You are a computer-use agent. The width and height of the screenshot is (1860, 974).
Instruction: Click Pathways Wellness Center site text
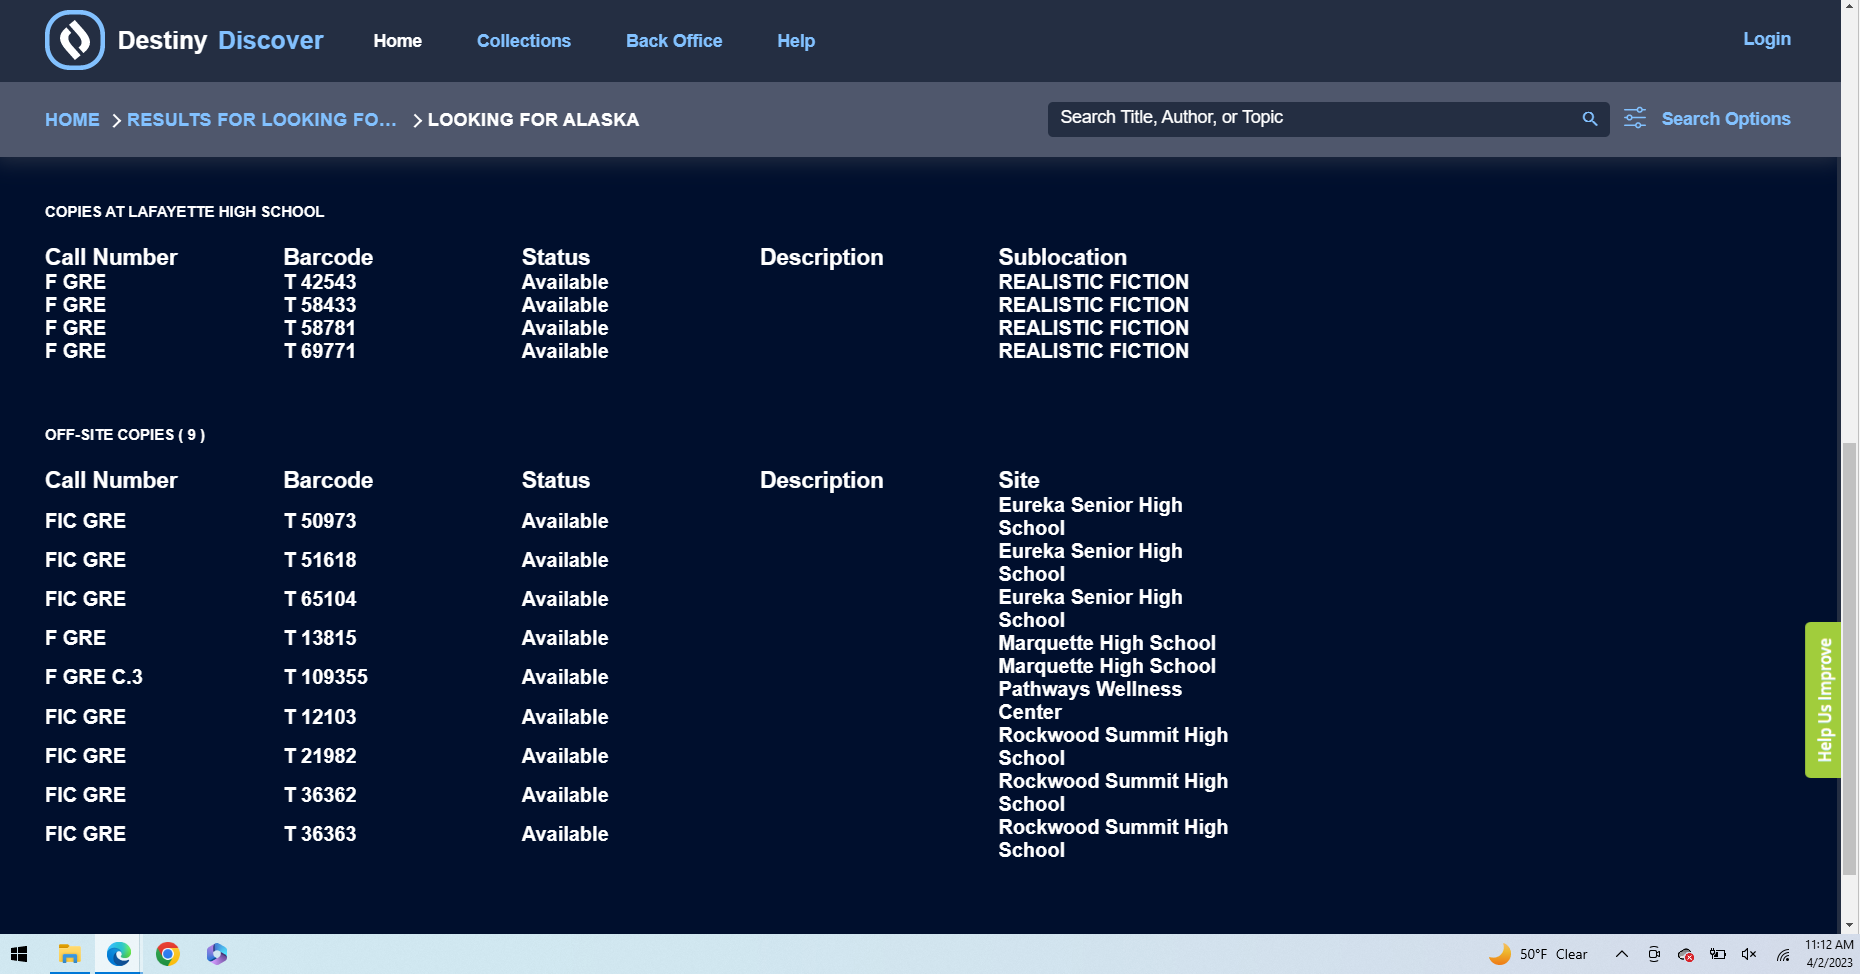[1090, 700]
